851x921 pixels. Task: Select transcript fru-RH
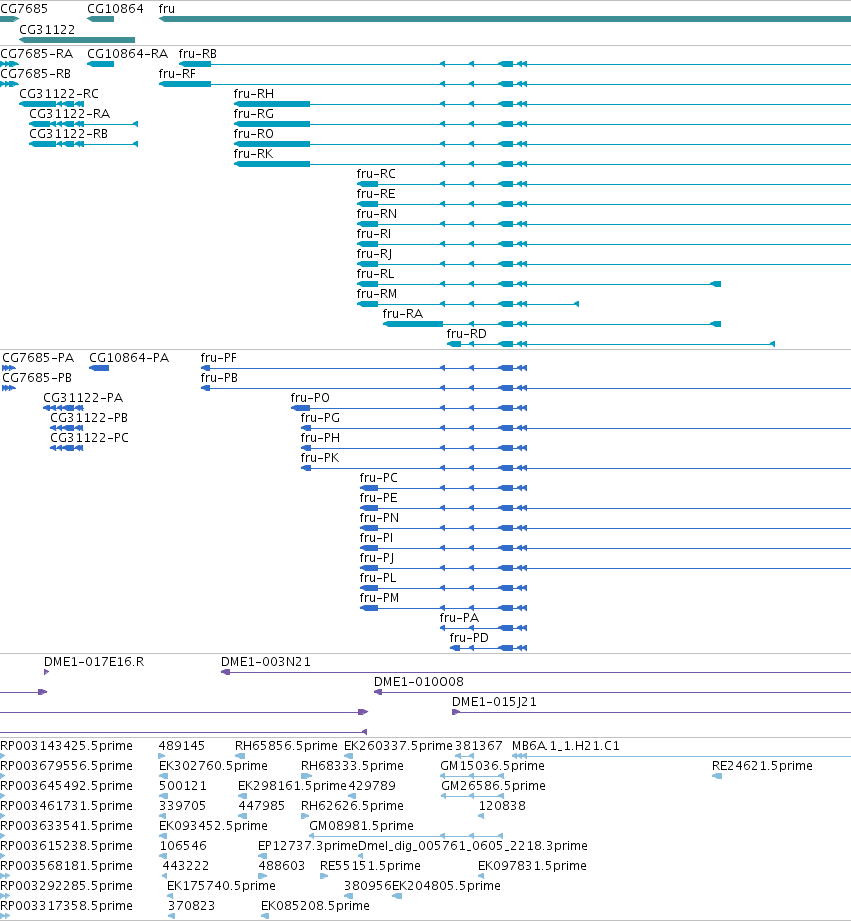click(x=254, y=93)
